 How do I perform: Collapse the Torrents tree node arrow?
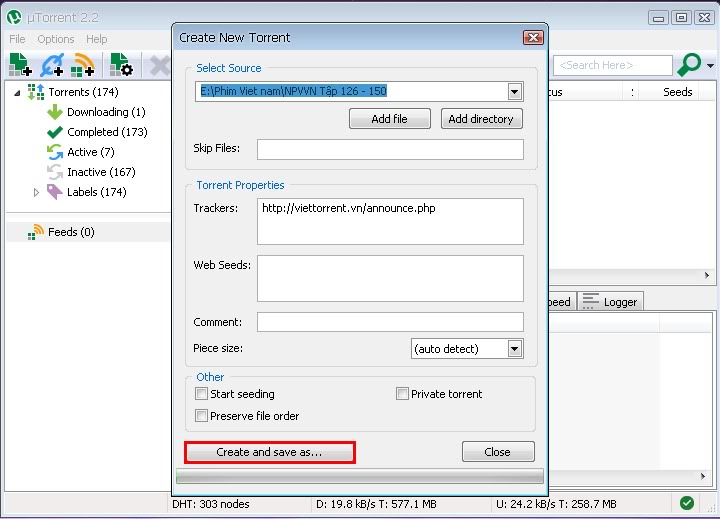(x=17, y=93)
